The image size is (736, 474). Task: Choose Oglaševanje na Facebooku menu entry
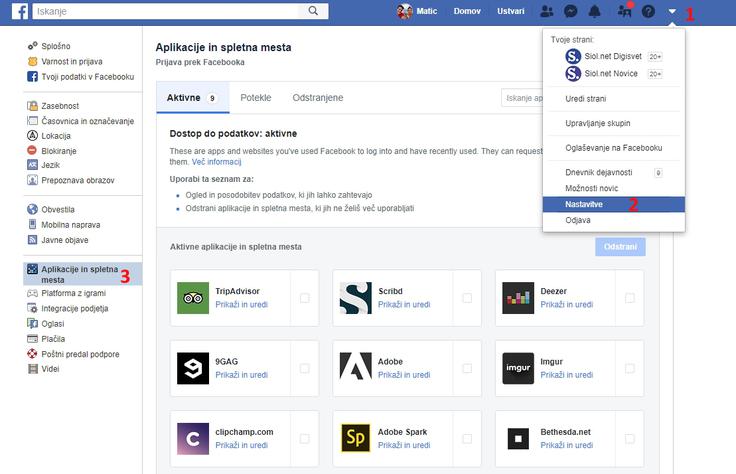[613, 148]
